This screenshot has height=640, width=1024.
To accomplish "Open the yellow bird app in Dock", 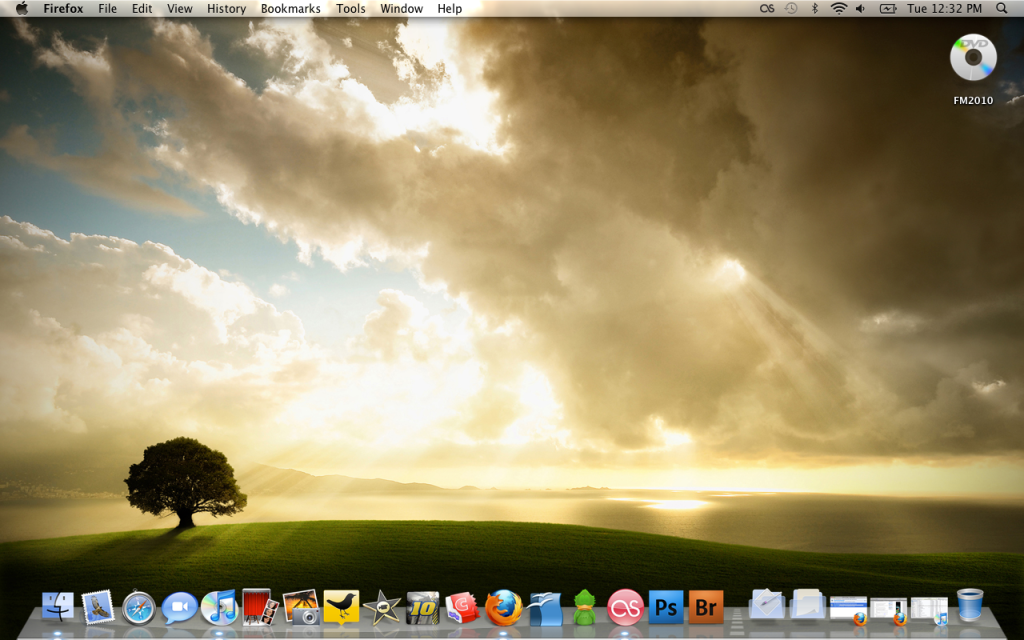I will pyautogui.click(x=341, y=607).
